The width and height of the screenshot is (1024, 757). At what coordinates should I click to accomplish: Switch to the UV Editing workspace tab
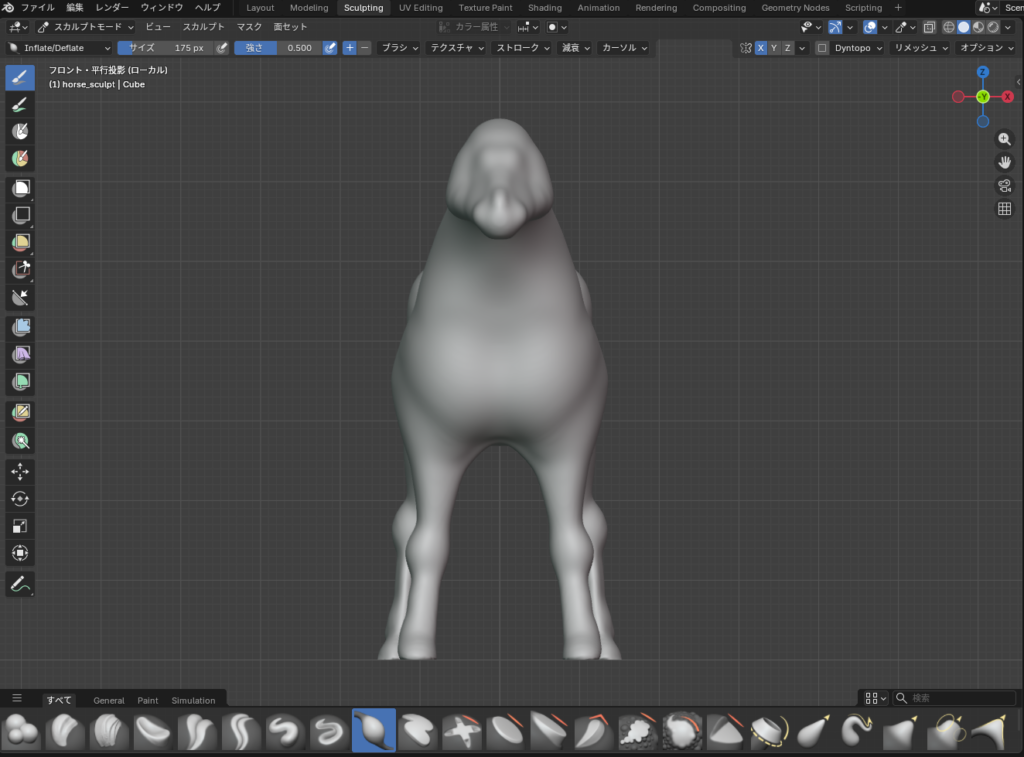(x=420, y=8)
